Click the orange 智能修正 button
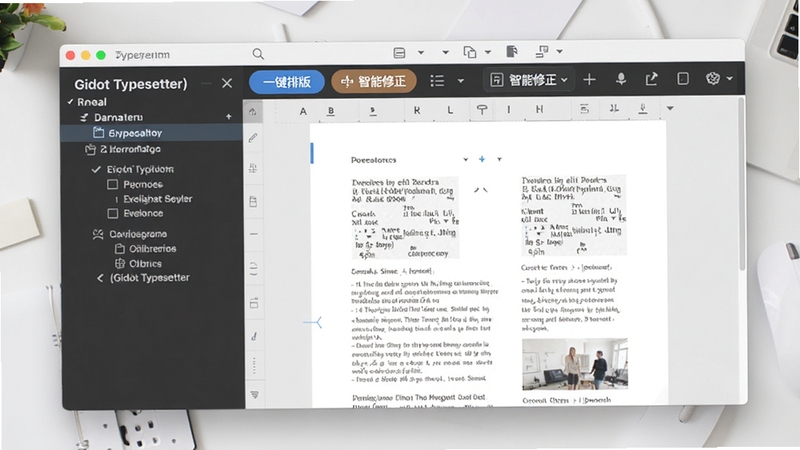800x450 pixels. (x=374, y=82)
